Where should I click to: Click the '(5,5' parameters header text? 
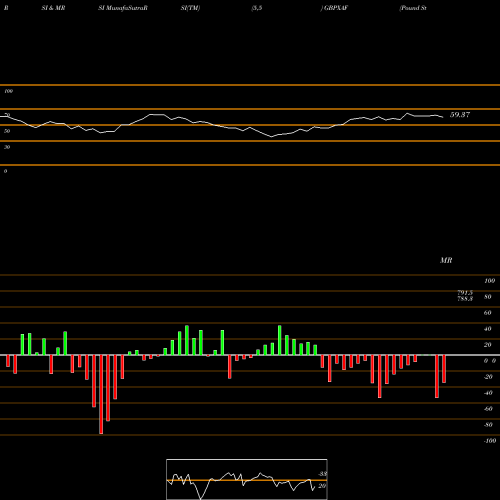click(257, 8)
